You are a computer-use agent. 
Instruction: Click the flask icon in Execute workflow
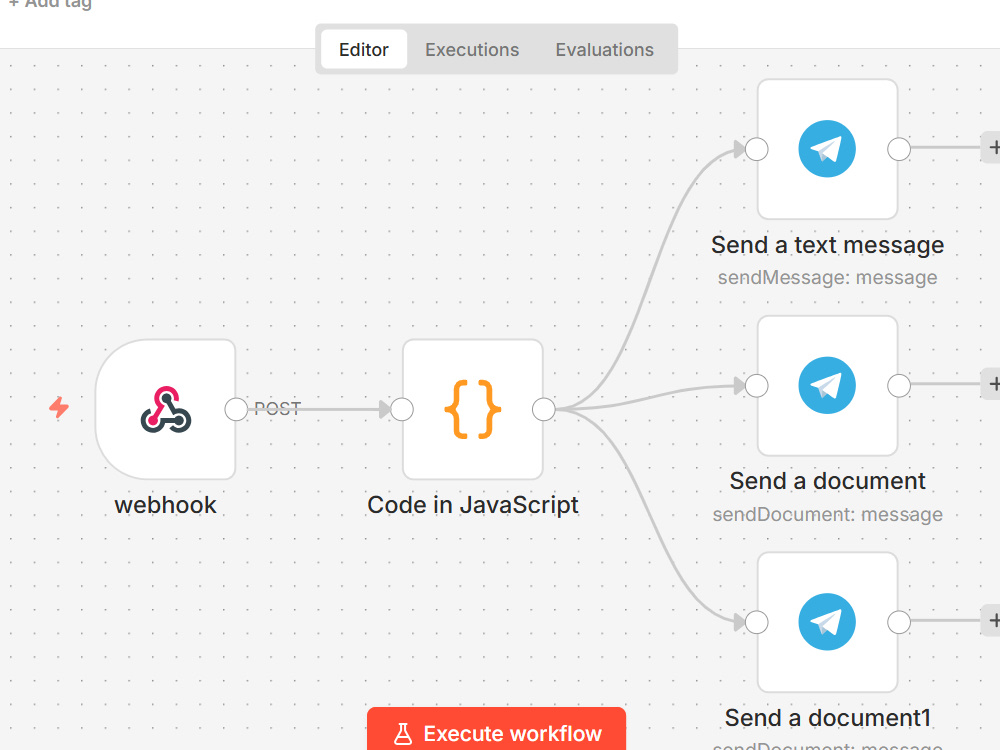pyautogui.click(x=403, y=734)
